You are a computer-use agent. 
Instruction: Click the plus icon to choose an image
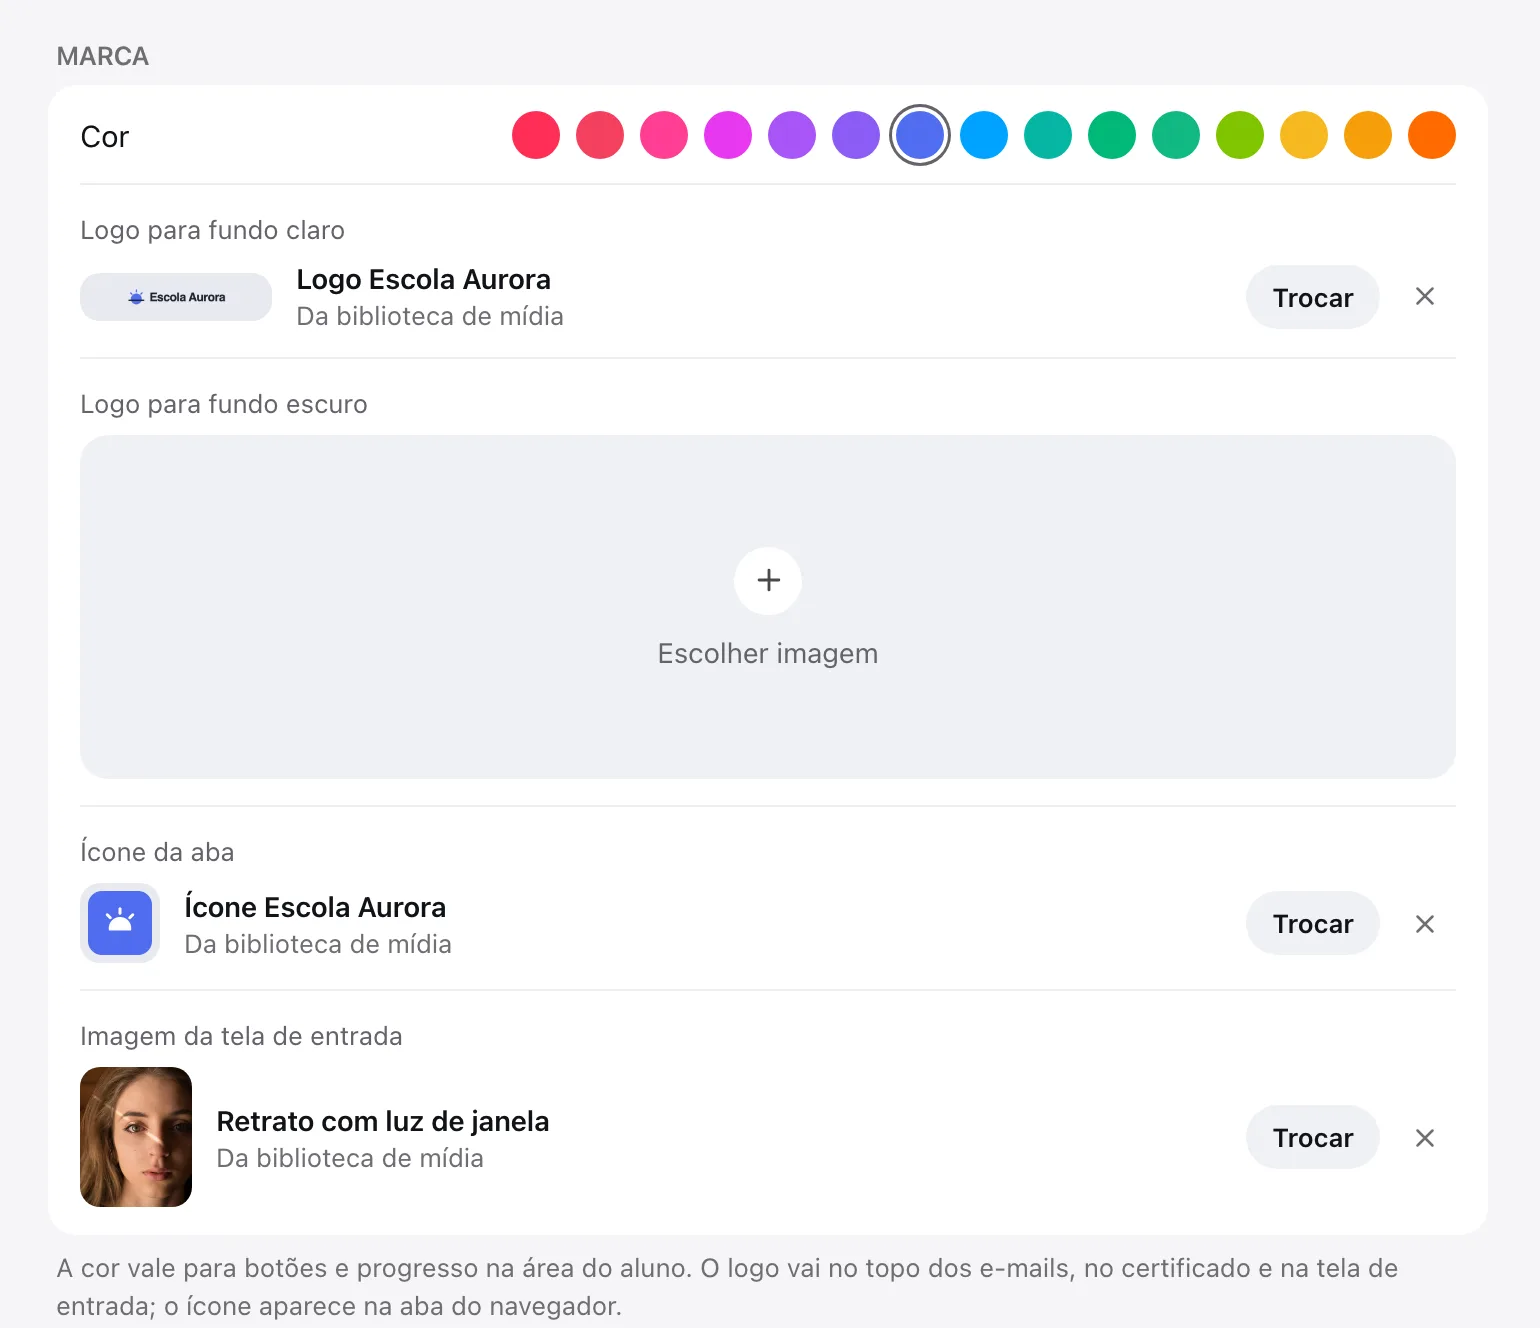click(x=768, y=581)
